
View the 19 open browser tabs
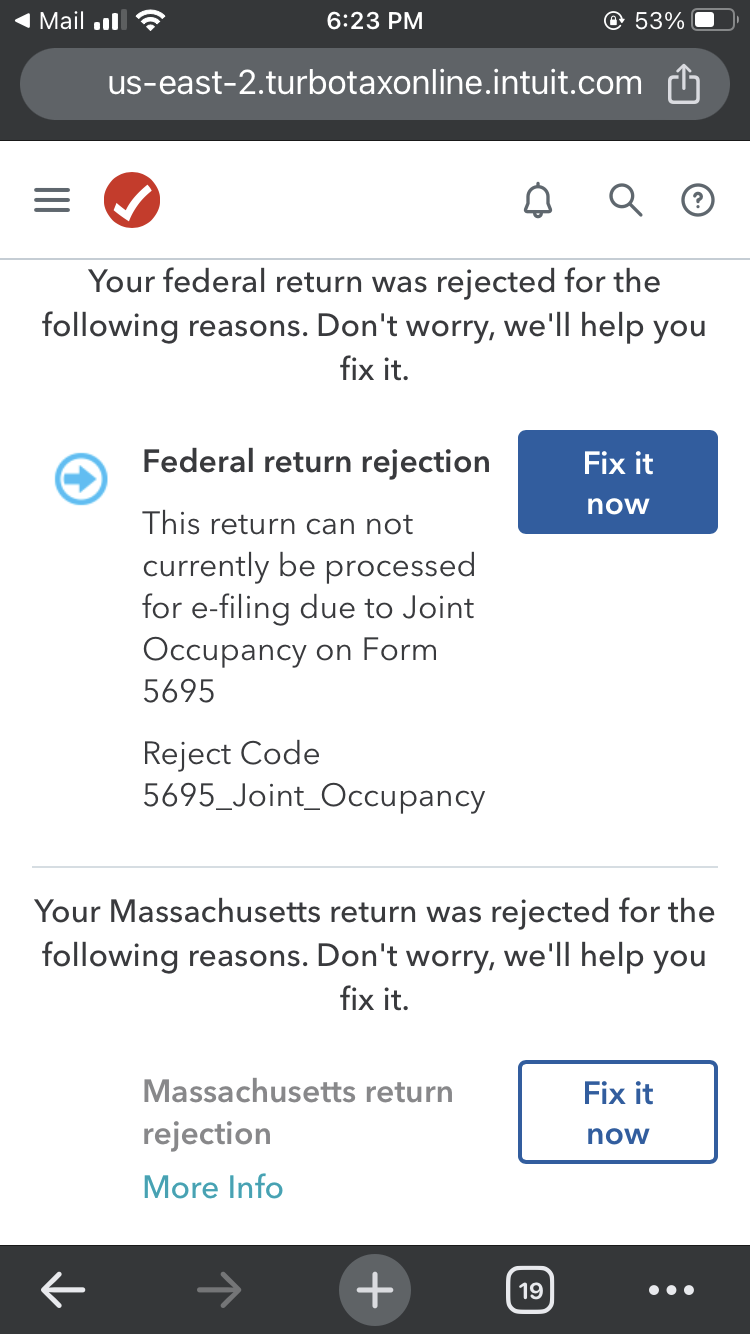click(x=530, y=1289)
